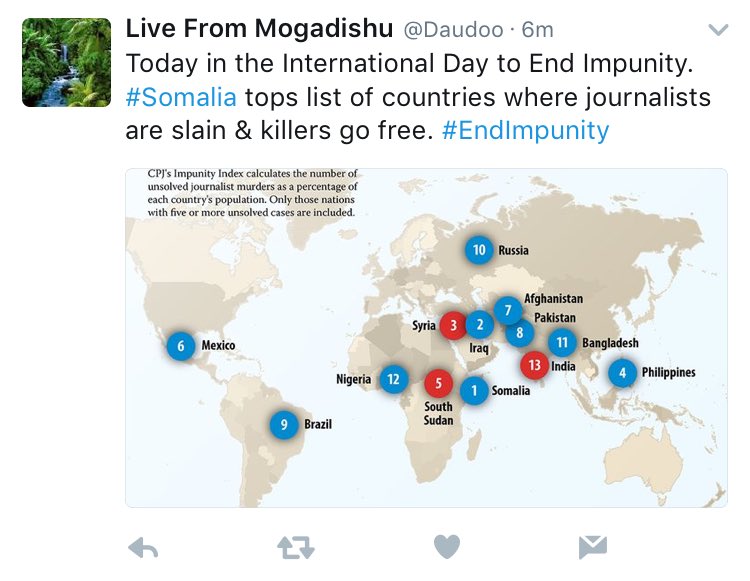
Task: Retweet this tweet
Action: coord(296,548)
